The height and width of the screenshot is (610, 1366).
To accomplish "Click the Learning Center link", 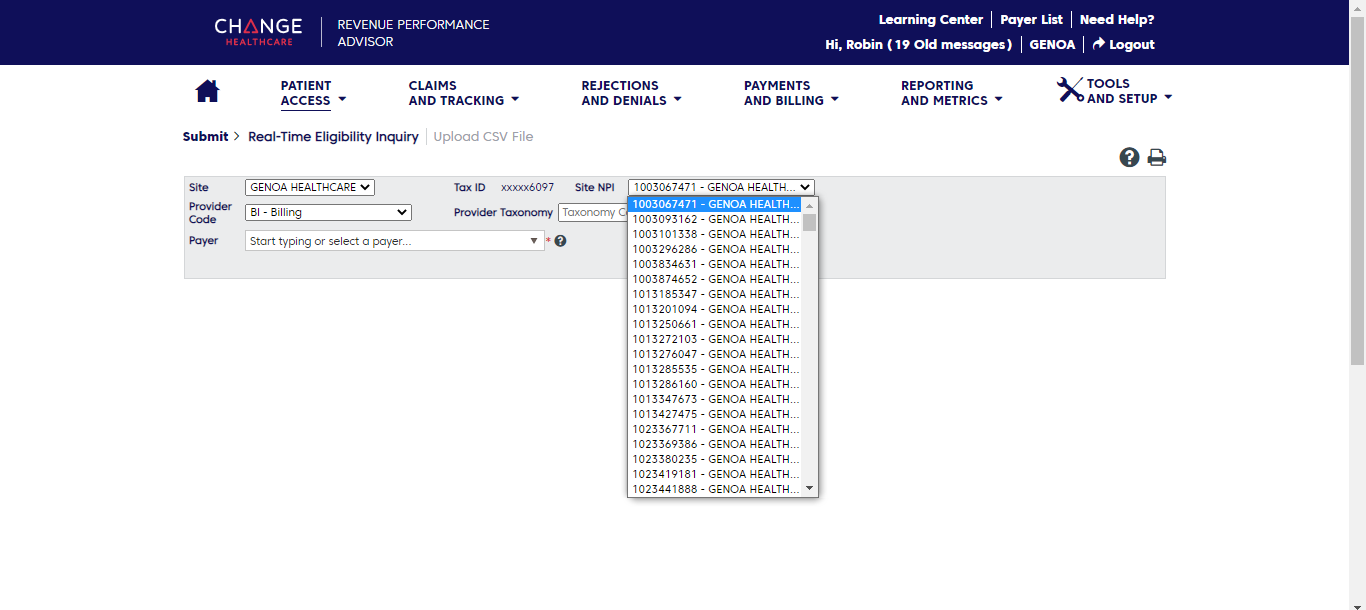I will pyautogui.click(x=930, y=20).
